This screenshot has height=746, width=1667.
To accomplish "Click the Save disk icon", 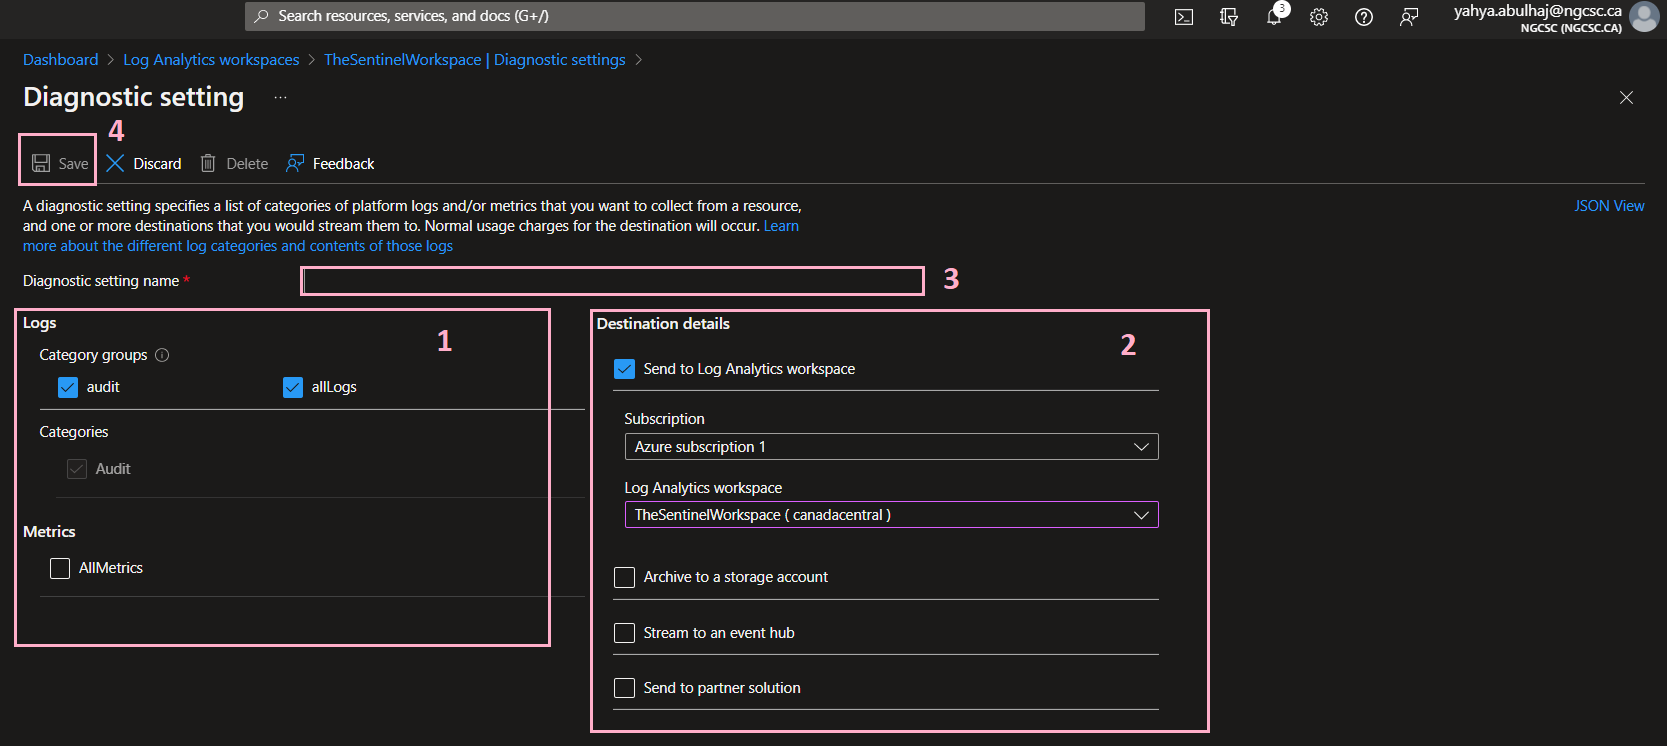I will 41,163.
